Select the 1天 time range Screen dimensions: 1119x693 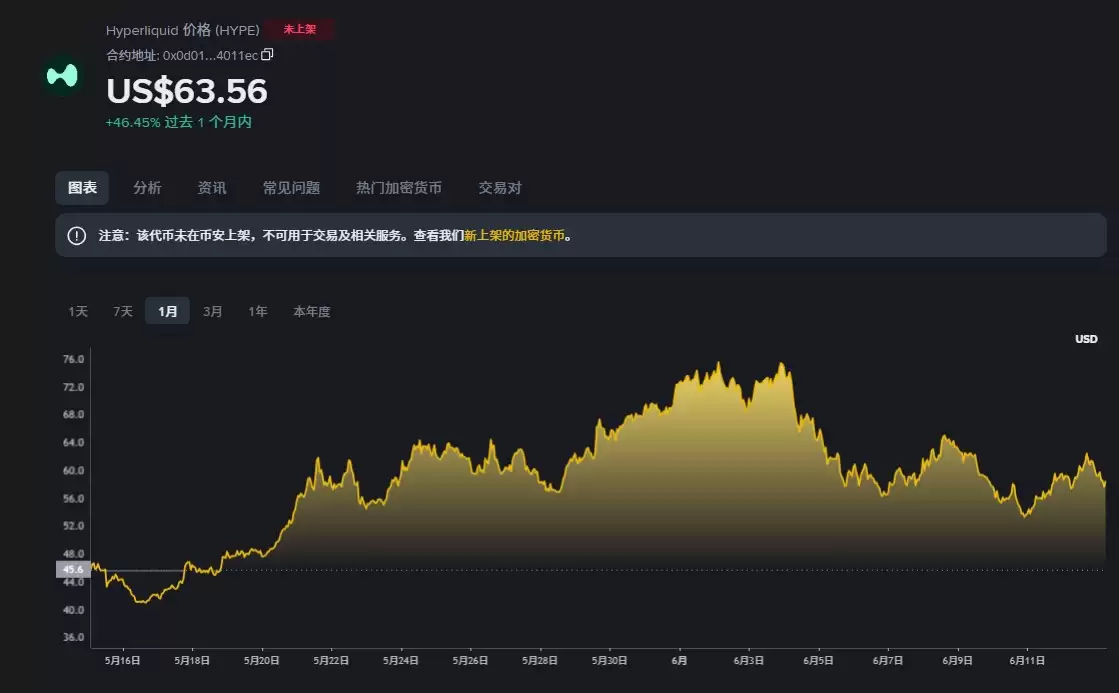pyautogui.click(x=78, y=311)
